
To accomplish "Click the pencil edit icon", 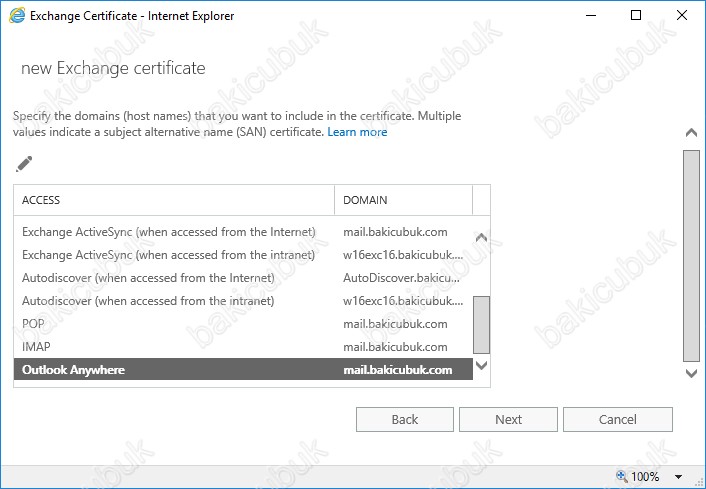I will (24, 164).
